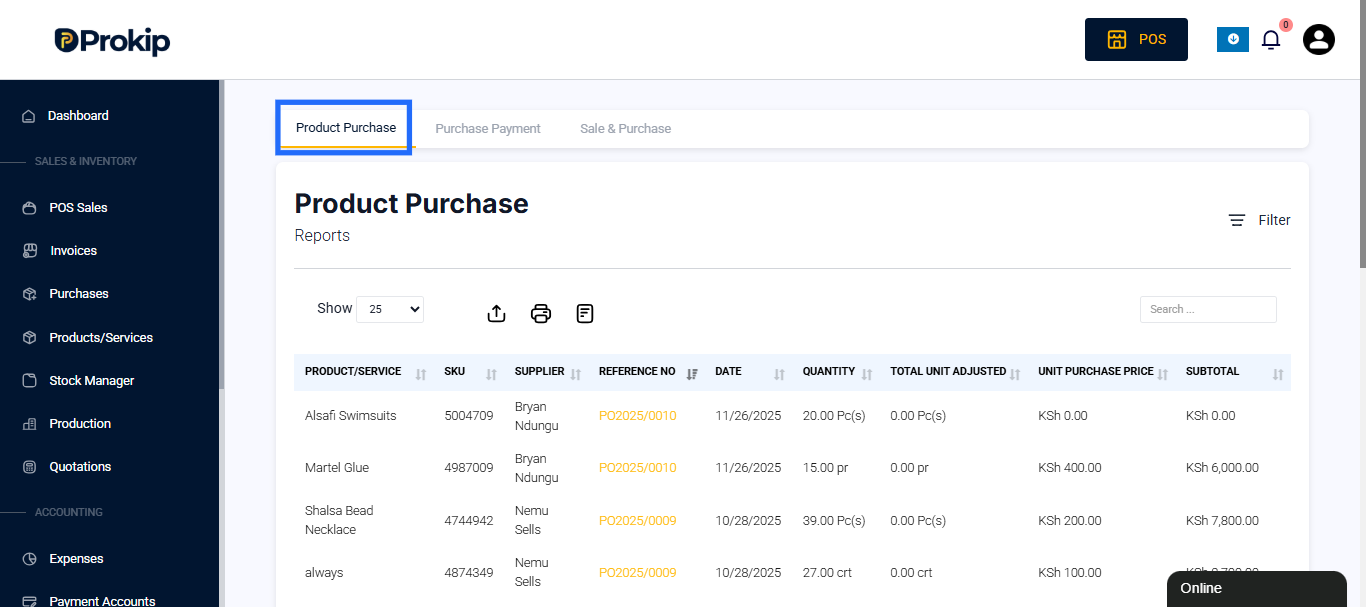The width and height of the screenshot is (1366, 607).
Task: Open PO2025/0009 link for Shalsa Bead Necklace
Action: tap(637, 521)
